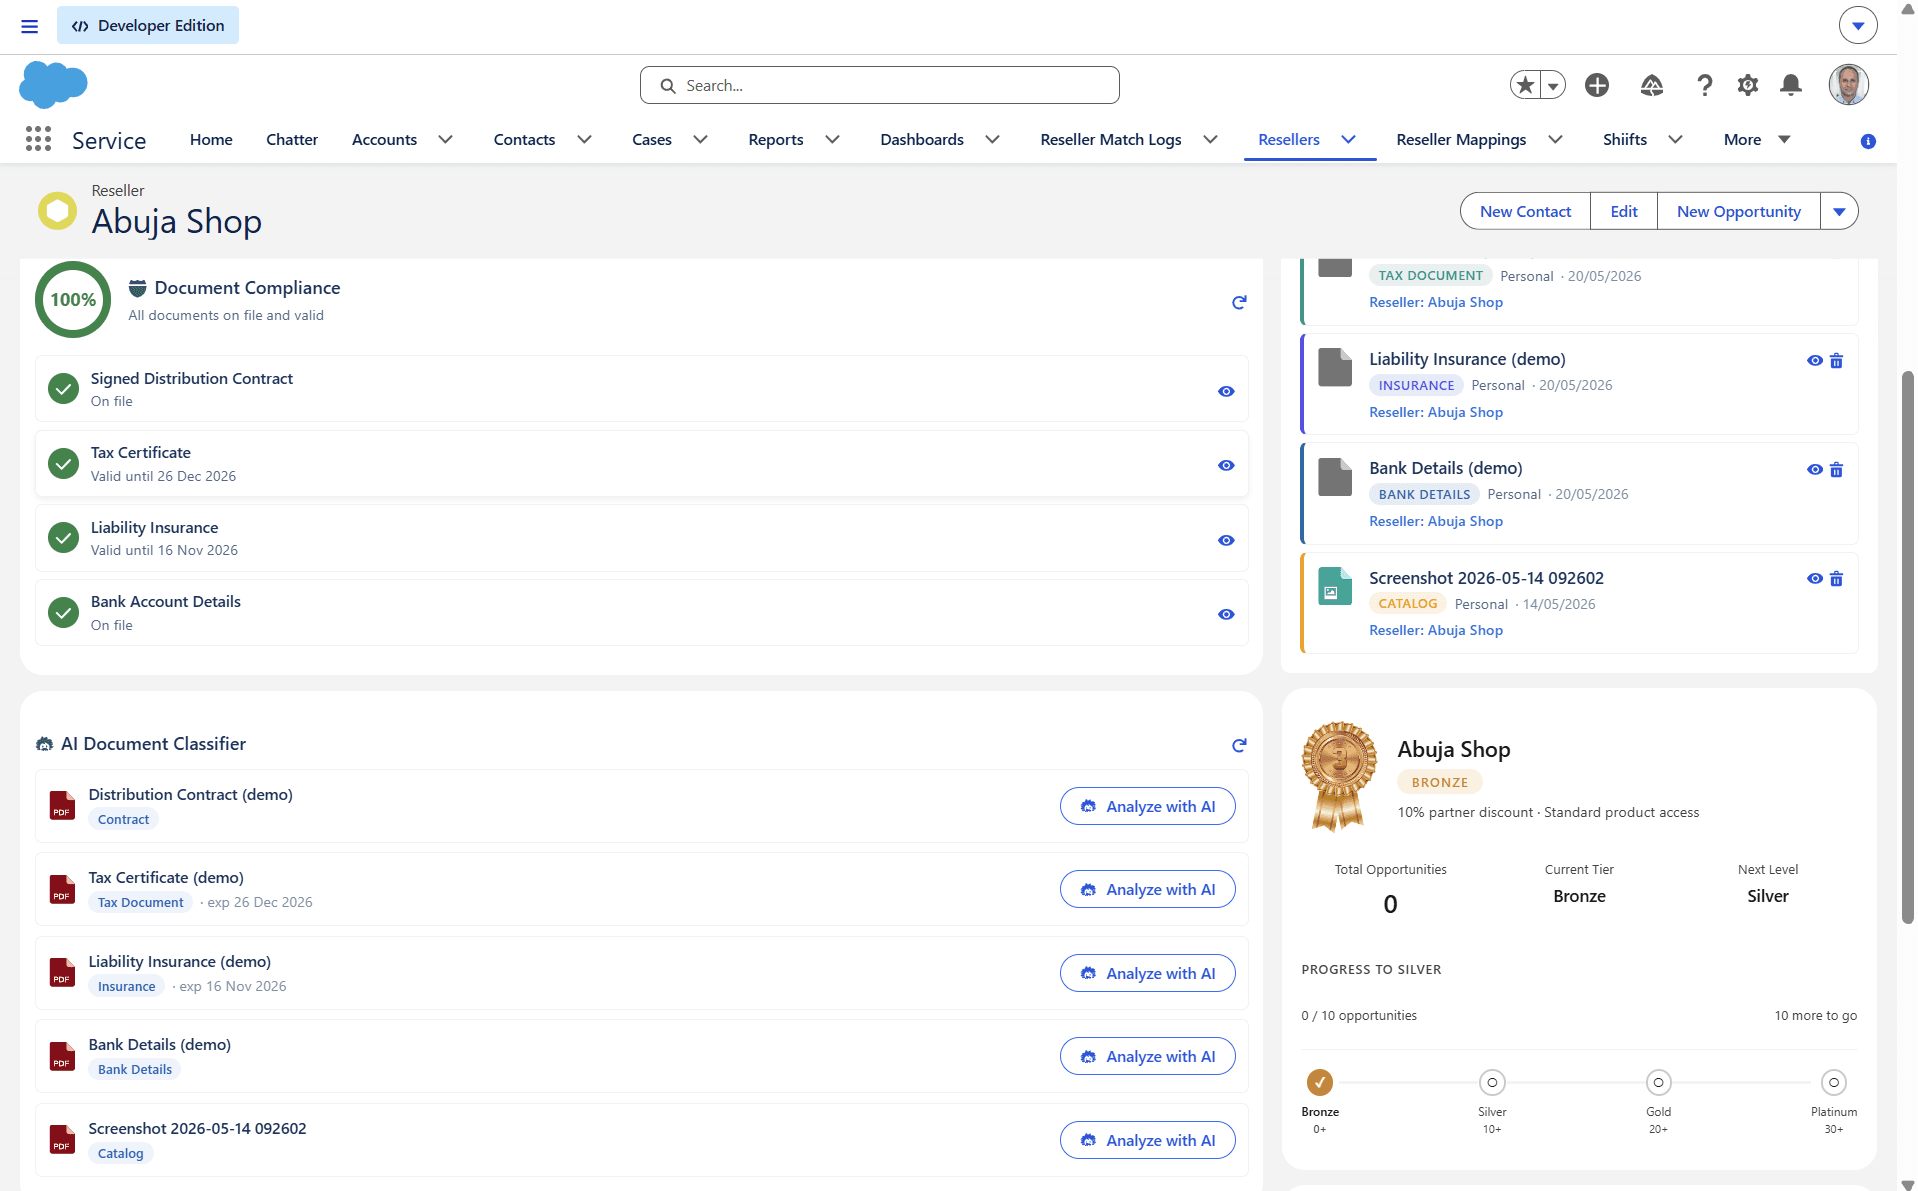Click the file icon of Liability Insurance card
The image size is (1918, 1191).
point(1335,367)
